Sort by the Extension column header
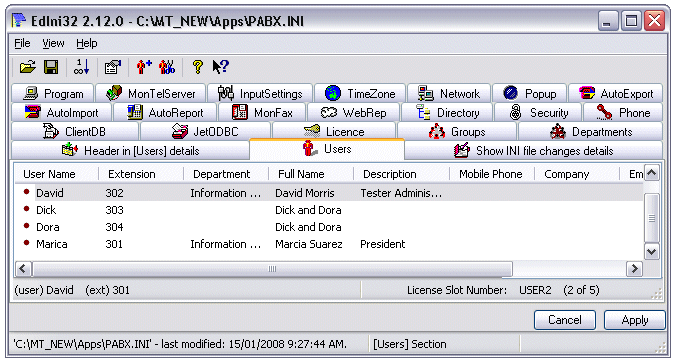This screenshot has width=676, height=362. click(141, 174)
